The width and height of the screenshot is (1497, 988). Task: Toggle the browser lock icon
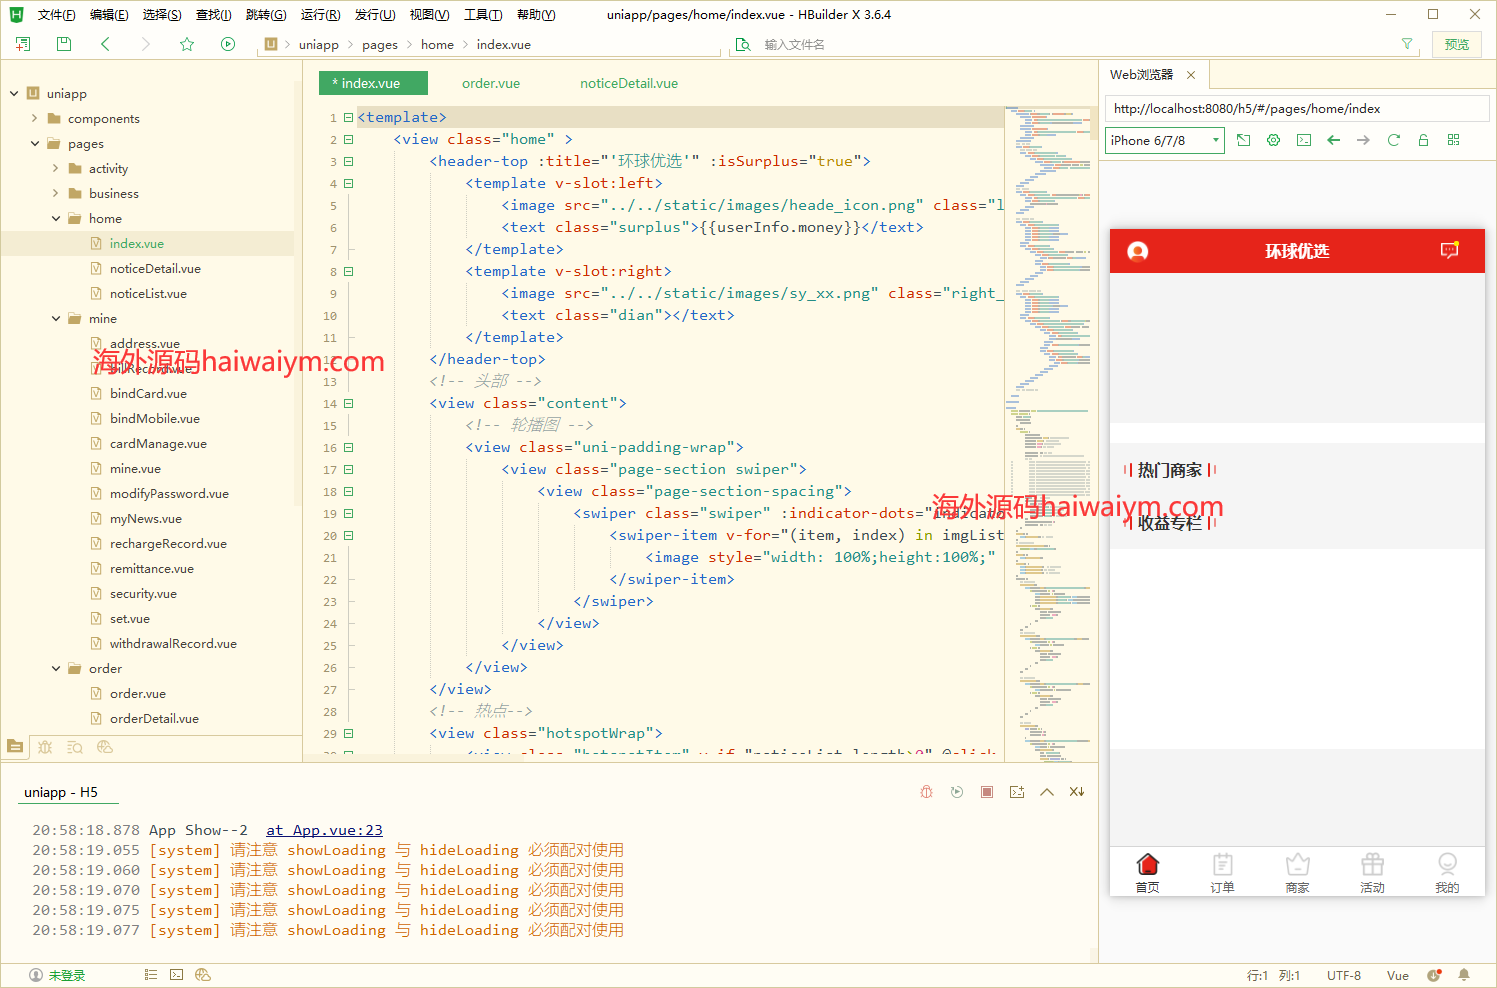tap(1423, 140)
